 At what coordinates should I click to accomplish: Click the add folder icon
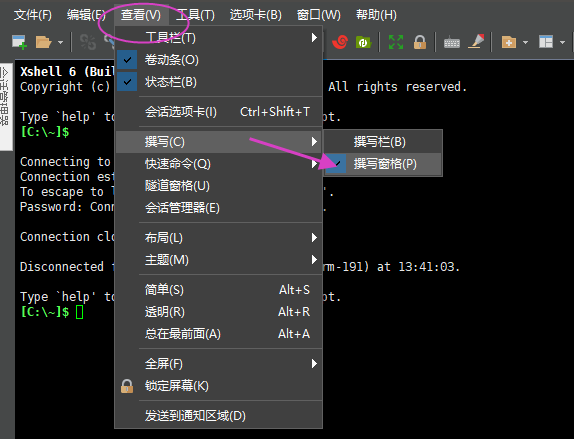509,42
